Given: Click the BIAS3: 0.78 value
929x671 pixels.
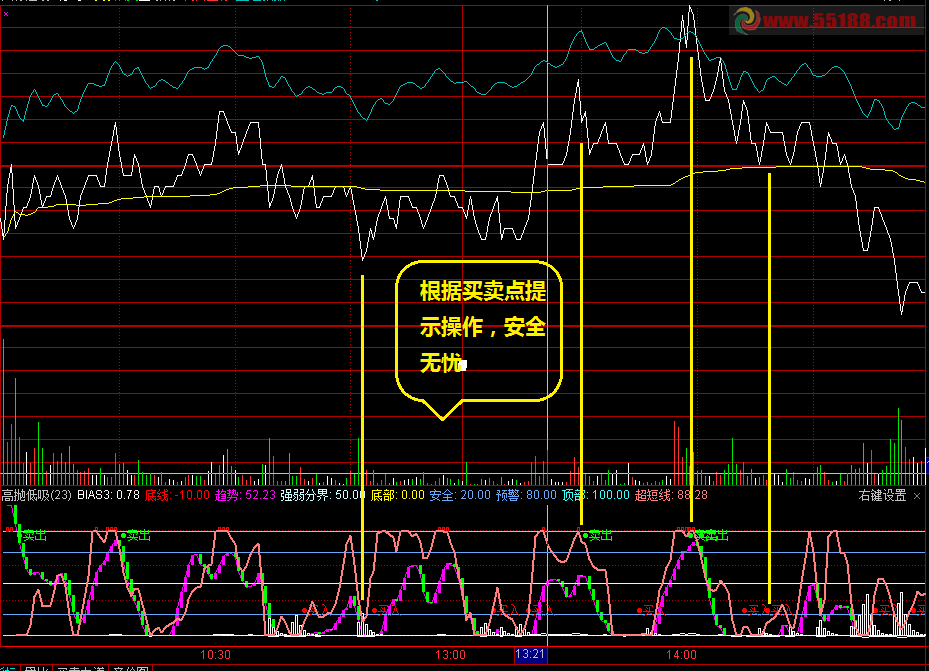Looking at the screenshot, I should (x=108, y=495).
